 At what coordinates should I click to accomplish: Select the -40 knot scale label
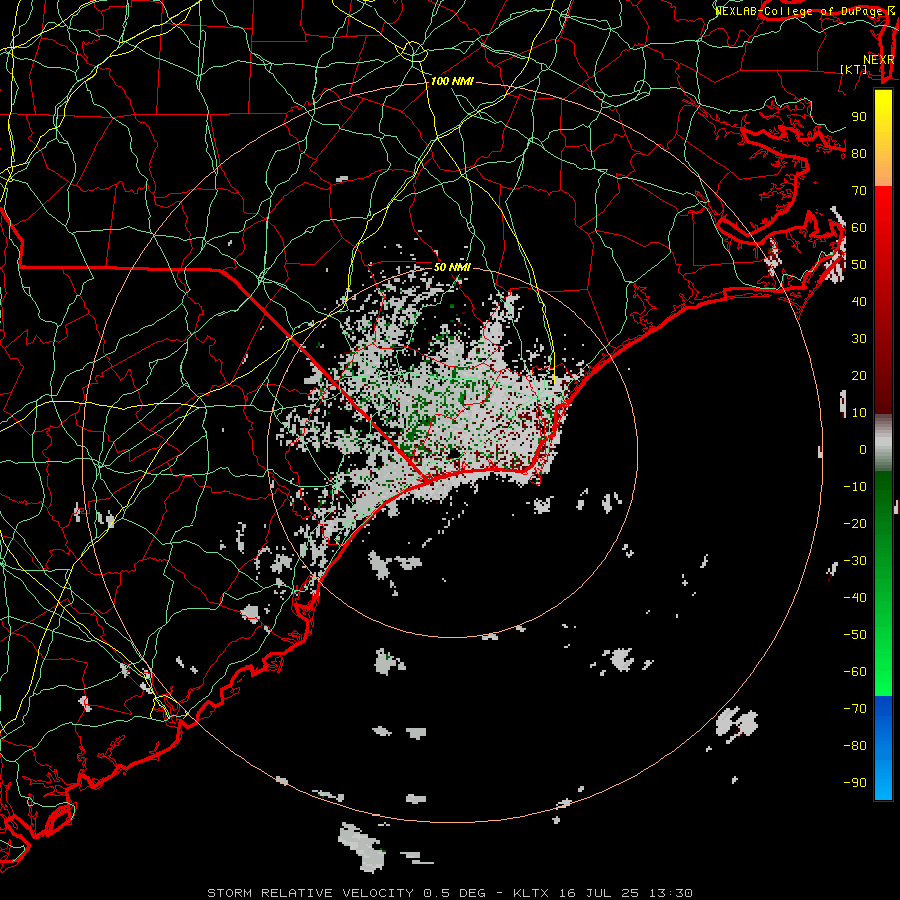pos(855,598)
